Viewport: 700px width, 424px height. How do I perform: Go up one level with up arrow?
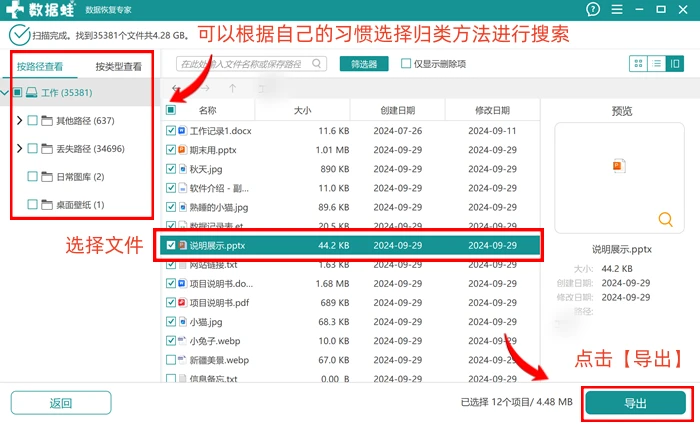[232, 88]
